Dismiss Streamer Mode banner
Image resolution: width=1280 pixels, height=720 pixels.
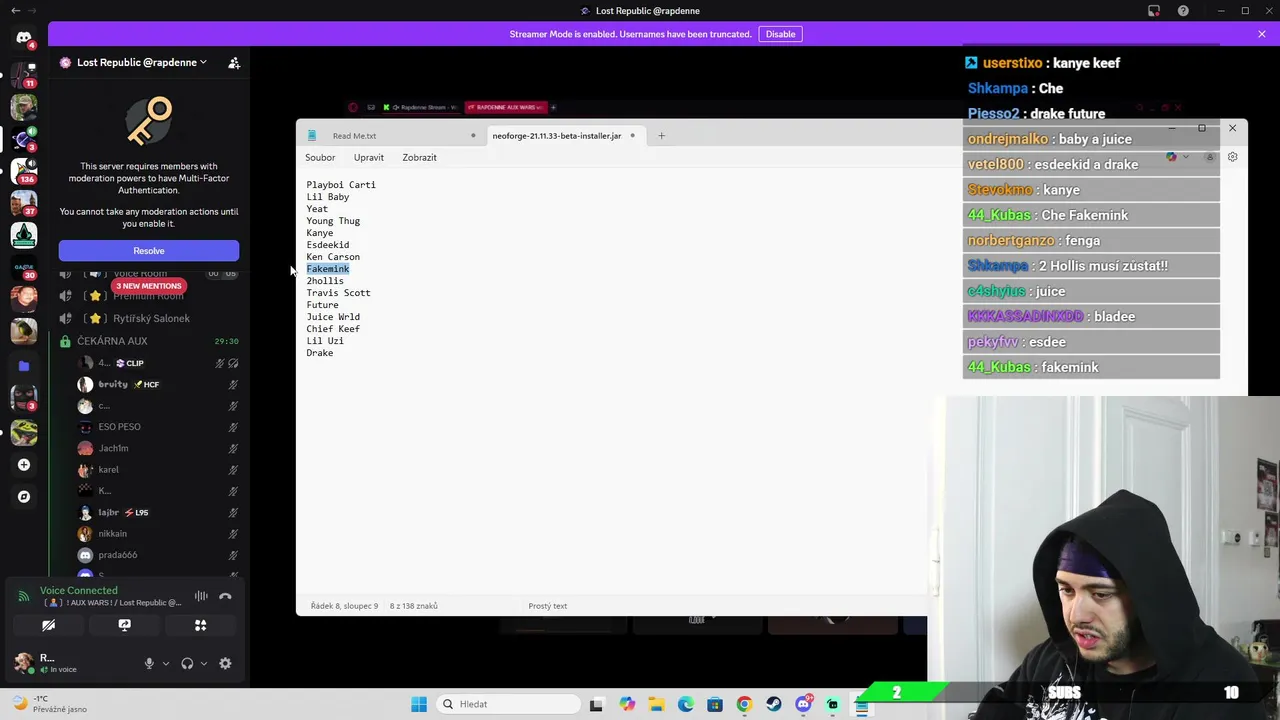(x=1262, y=34)
